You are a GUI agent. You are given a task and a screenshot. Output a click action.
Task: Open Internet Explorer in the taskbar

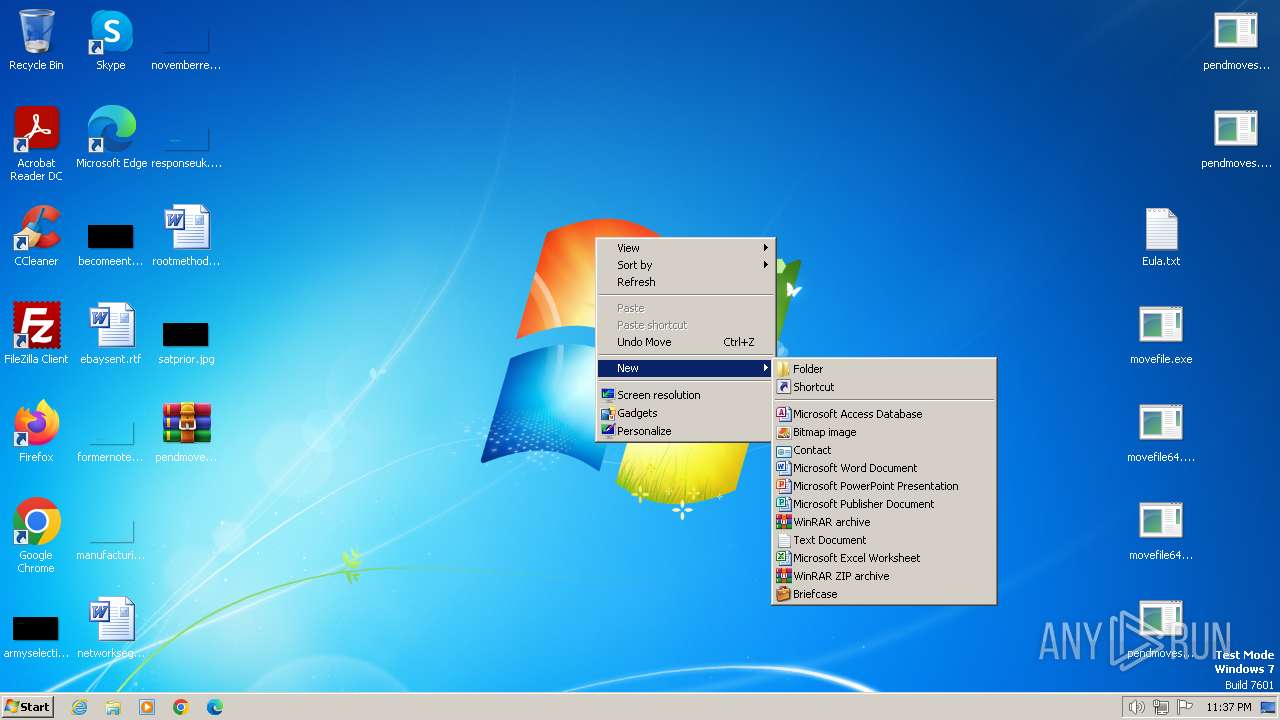pos(79,707)
